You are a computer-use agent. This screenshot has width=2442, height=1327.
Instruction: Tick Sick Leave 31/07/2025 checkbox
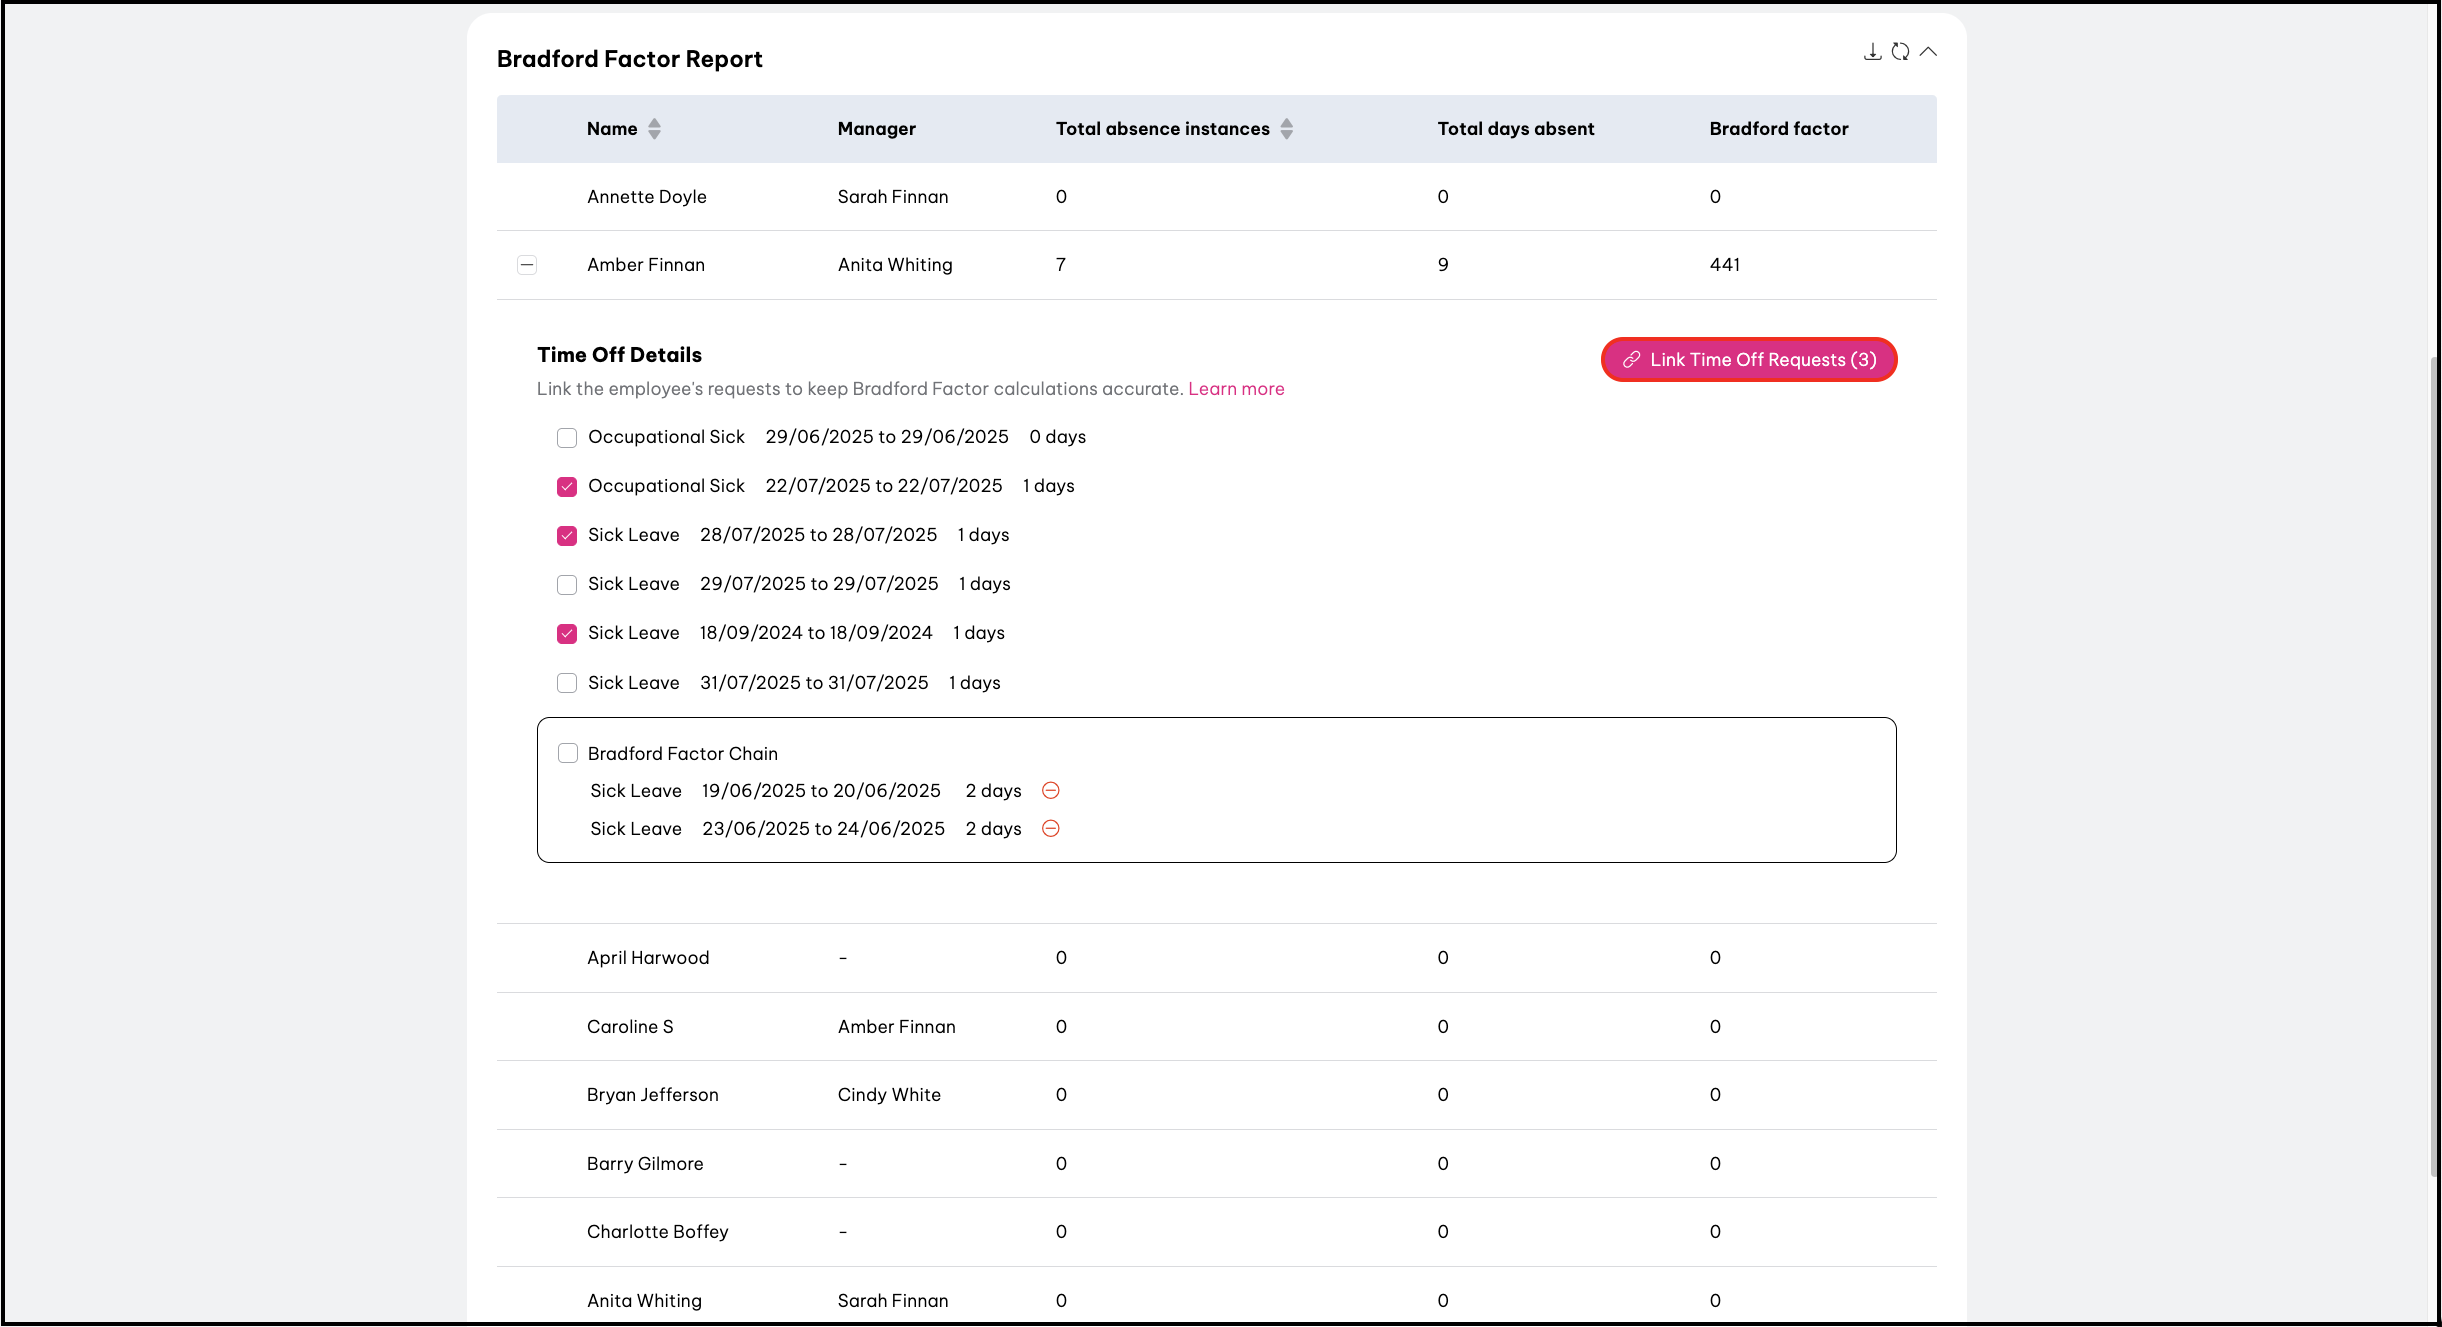(x=567, y=683)
